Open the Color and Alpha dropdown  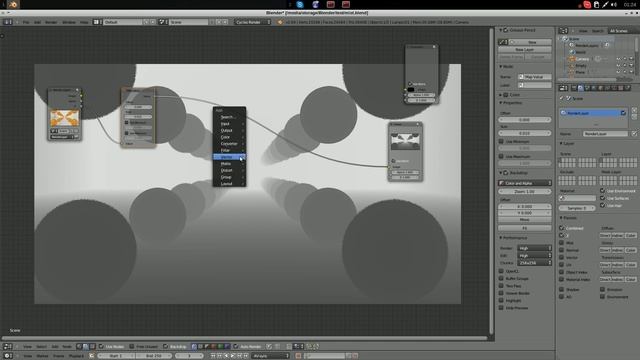coord(525,183)
